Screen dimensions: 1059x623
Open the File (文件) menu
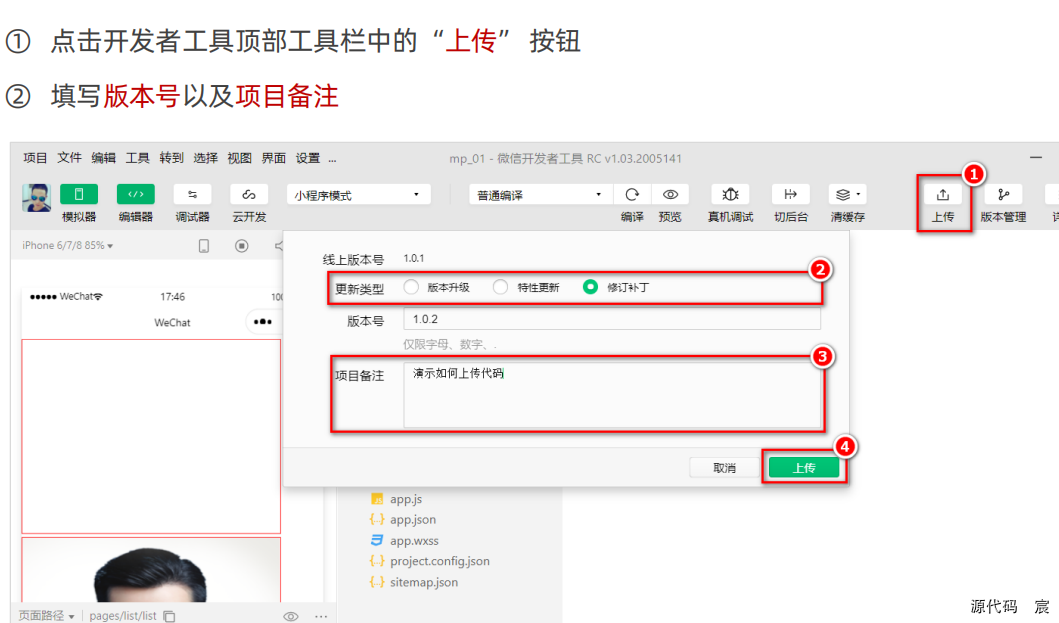click(70, 158)
